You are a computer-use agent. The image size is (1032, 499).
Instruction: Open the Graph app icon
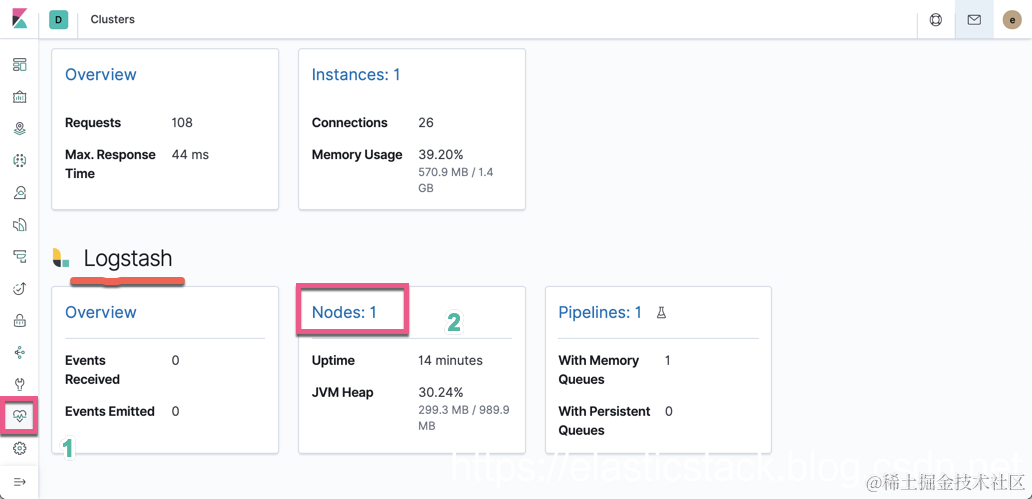(20, 353)
